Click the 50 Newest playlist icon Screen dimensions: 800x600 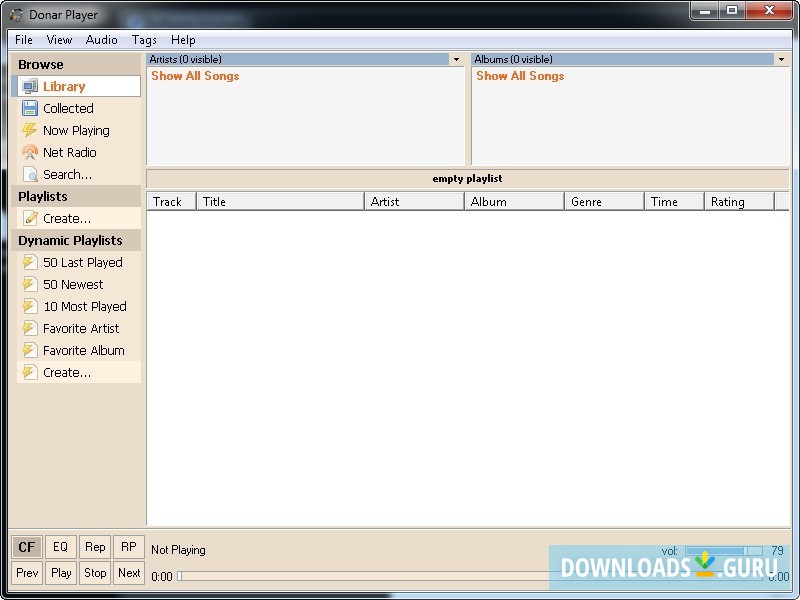coord(30,284)
